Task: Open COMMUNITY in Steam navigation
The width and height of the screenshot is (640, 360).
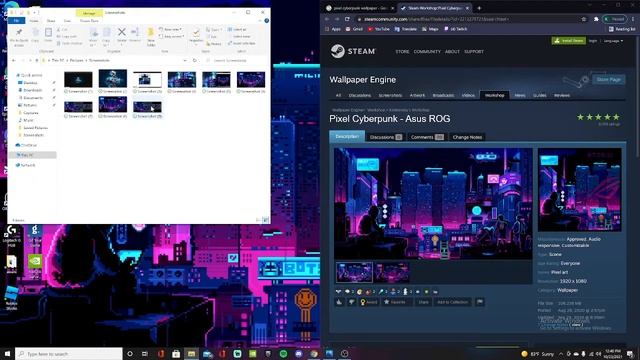Action: [x=427, y=51]
